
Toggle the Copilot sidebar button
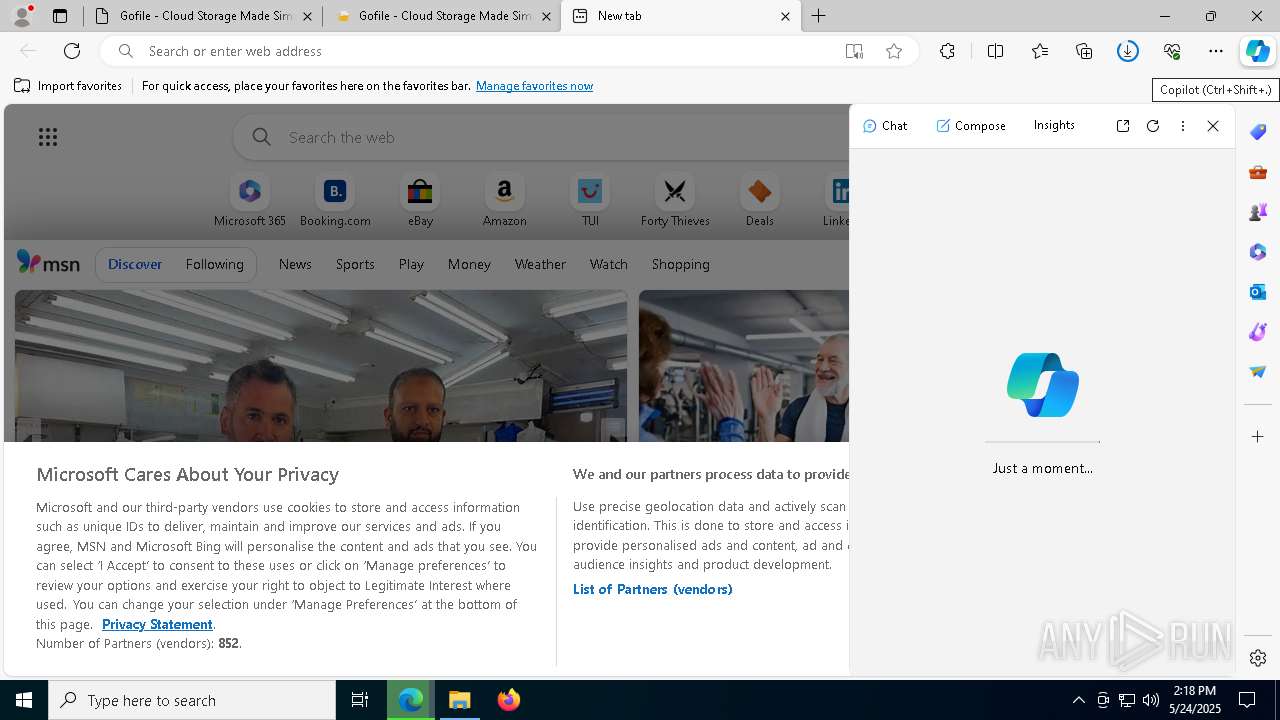pos(1258,51)
